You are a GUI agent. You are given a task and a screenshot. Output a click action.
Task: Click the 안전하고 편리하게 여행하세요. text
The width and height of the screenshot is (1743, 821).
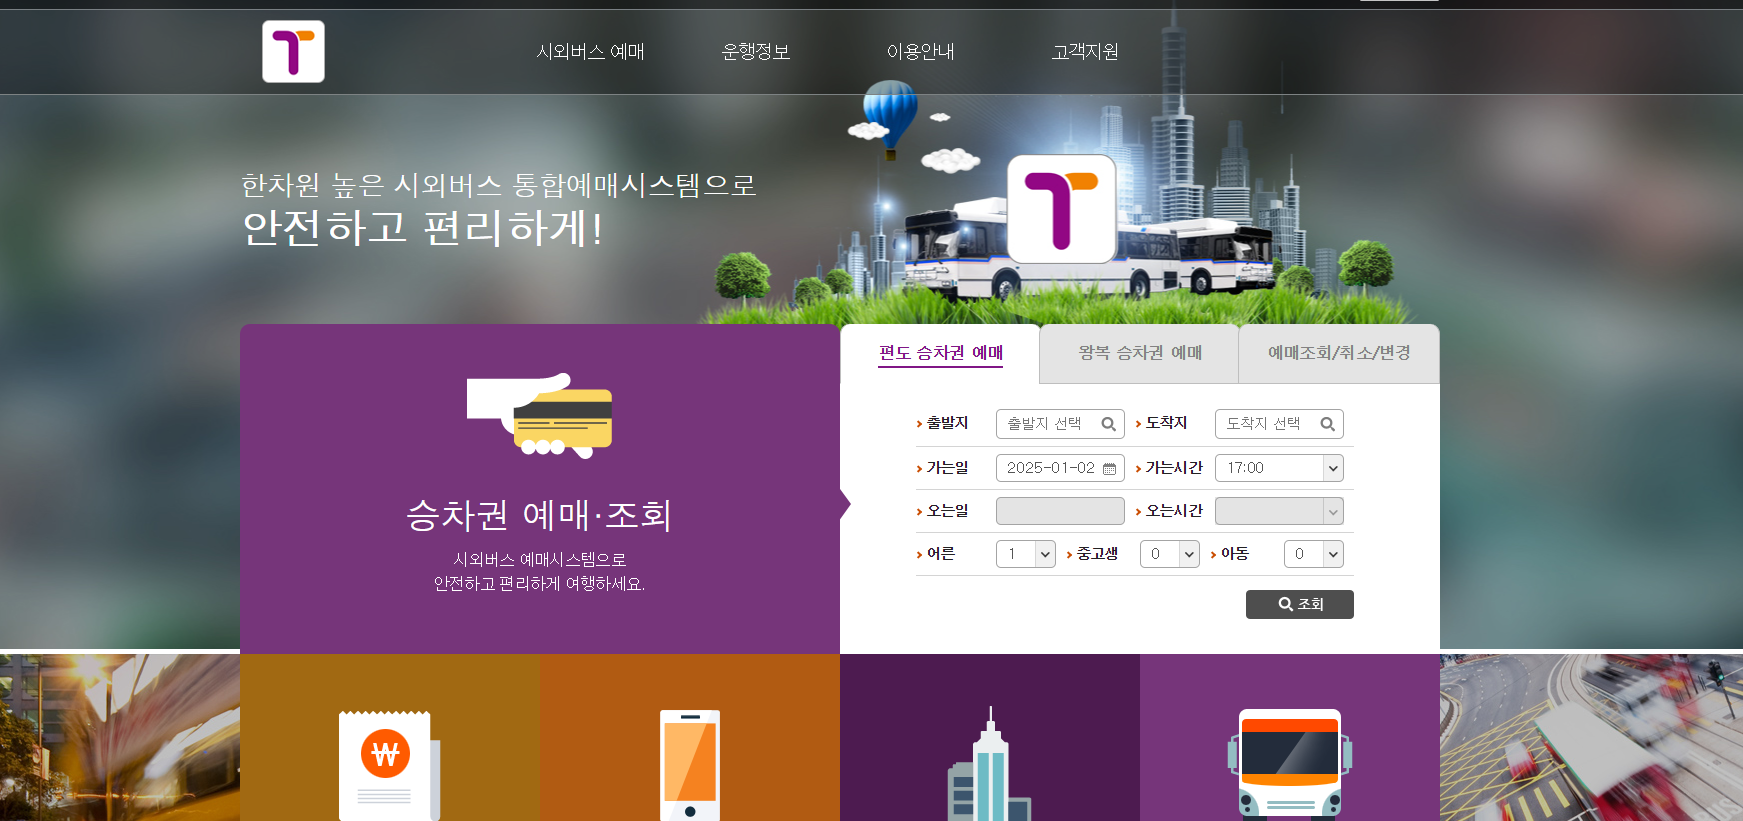pyautogui.click(x=539, y=584)
